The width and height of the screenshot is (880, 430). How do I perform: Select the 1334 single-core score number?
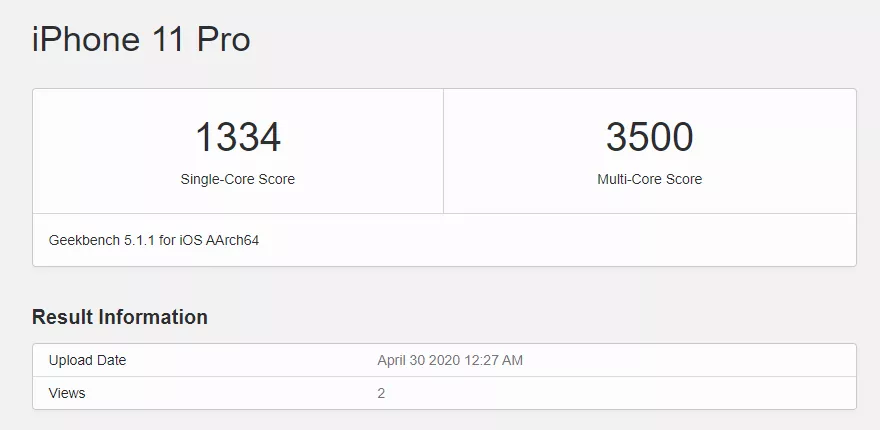click(238, 138)
